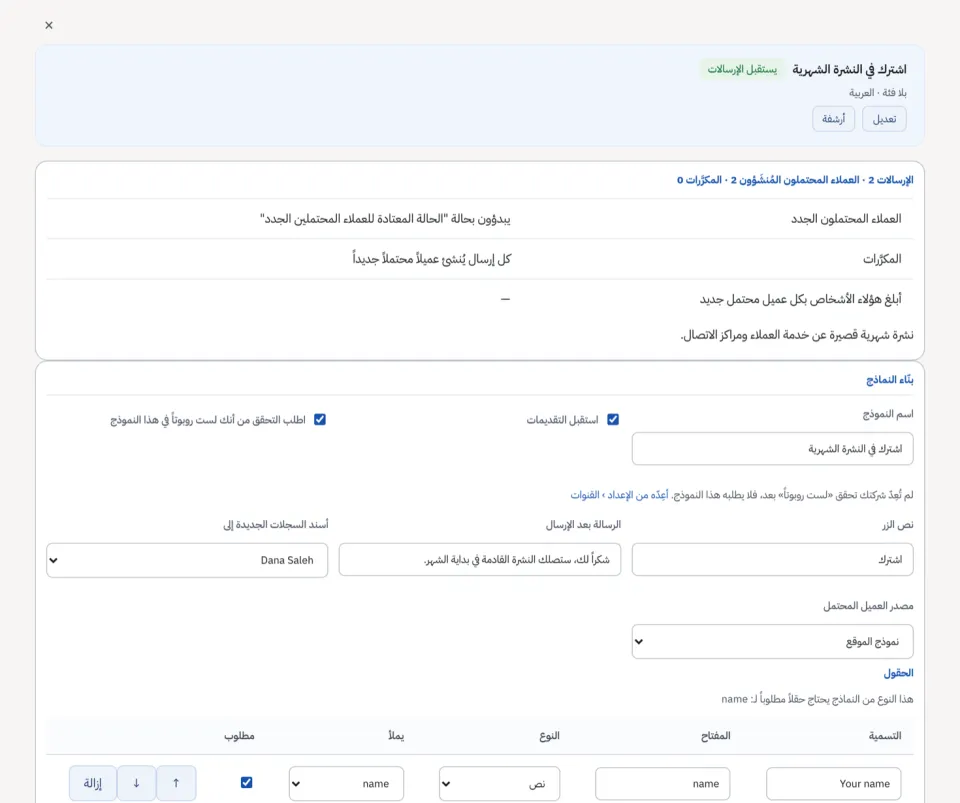
Task: Click the يستقبل الإرسالات status badge
Action: [742, 69]
